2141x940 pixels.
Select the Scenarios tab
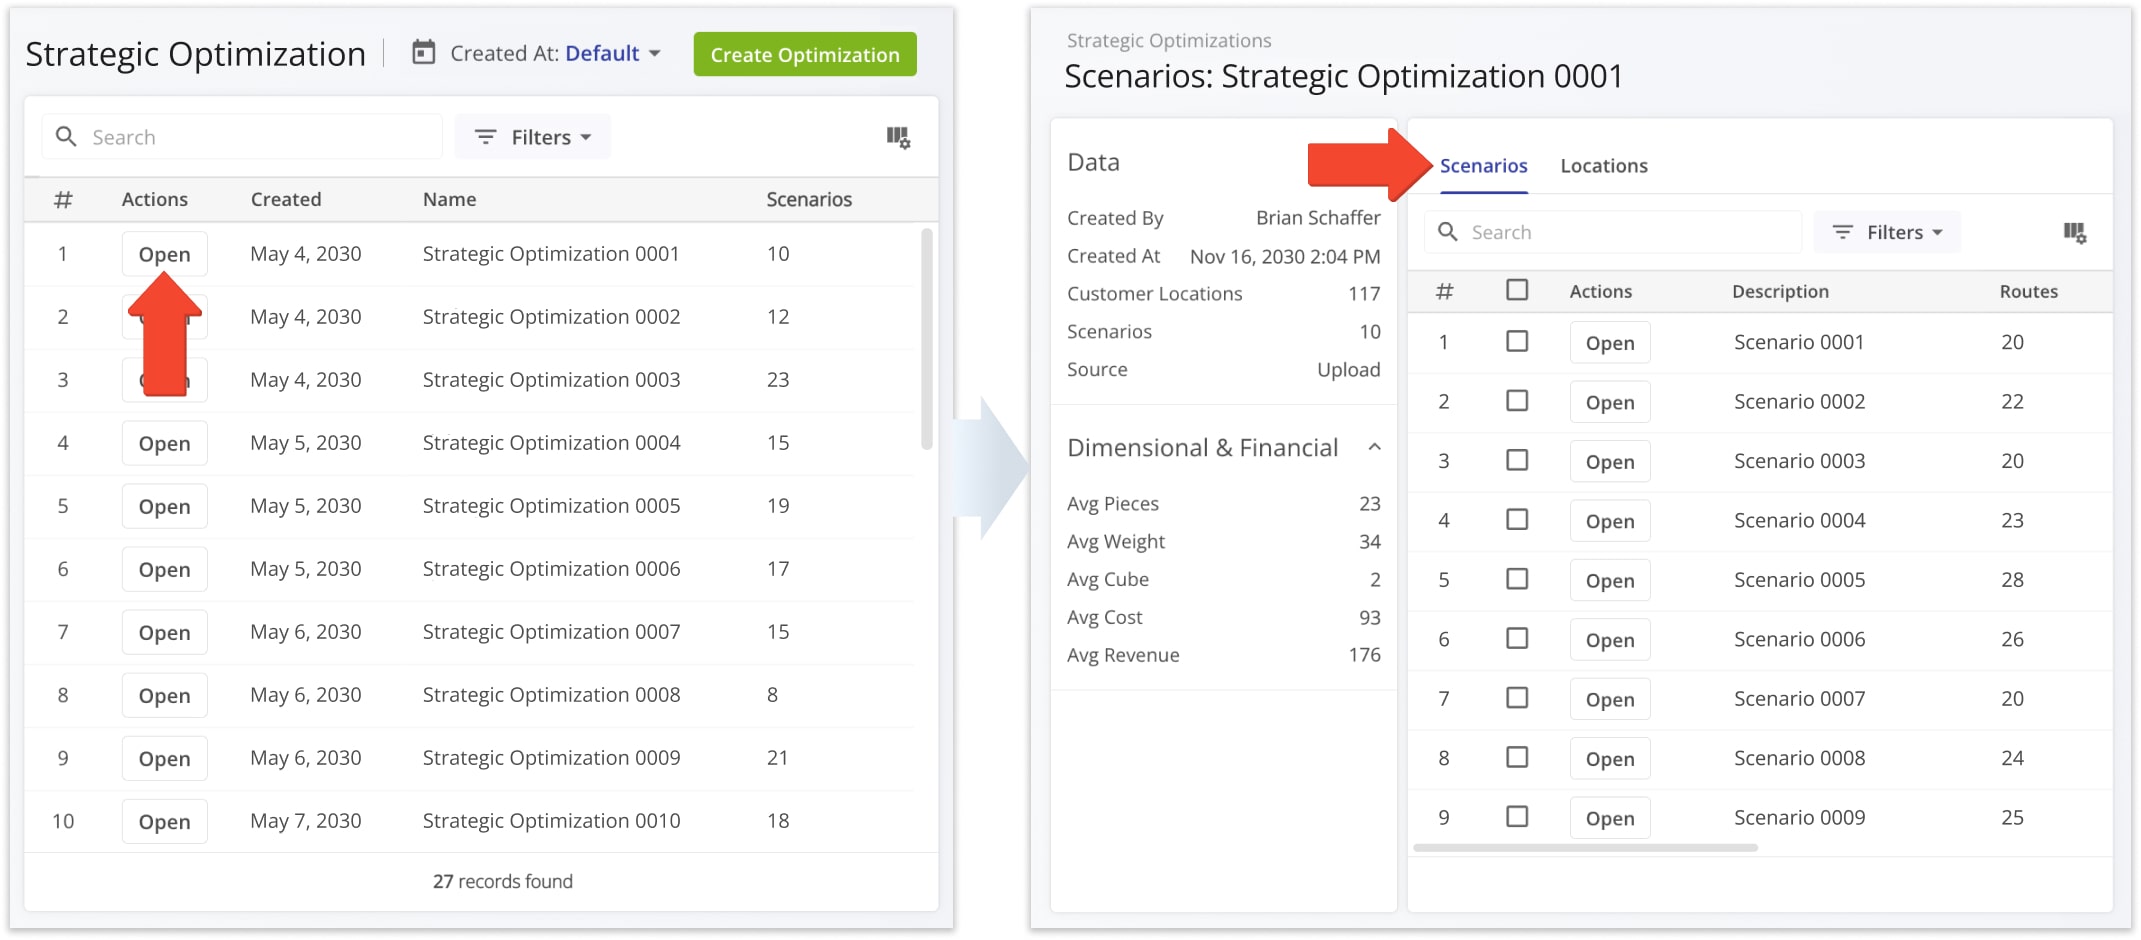(1483, 166)
